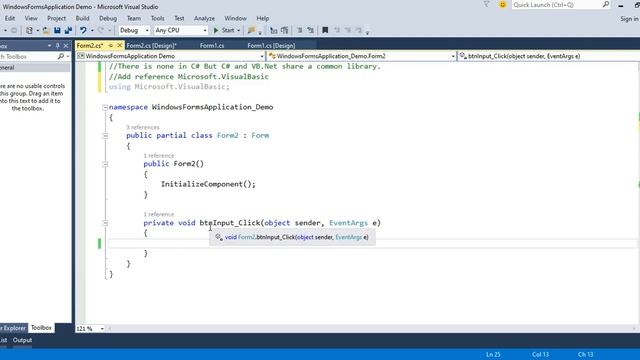Screen dimensions: 640x360
Task: Click the Open File folder icon
Action: 46,30
